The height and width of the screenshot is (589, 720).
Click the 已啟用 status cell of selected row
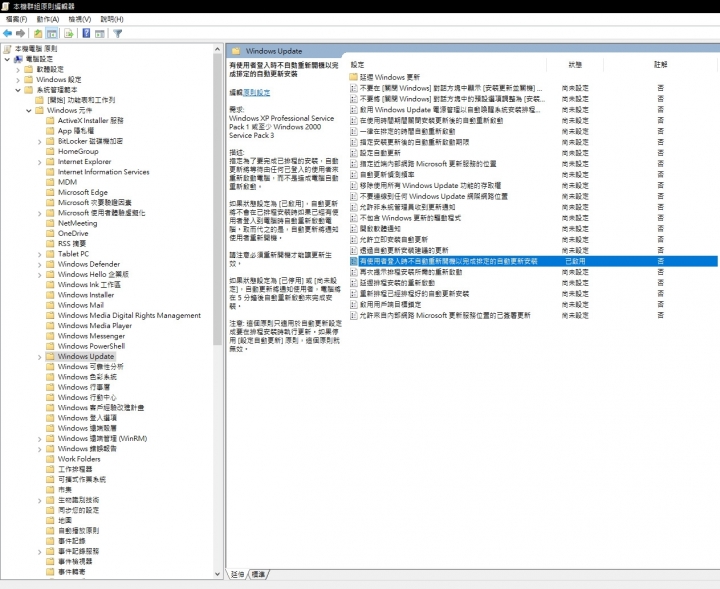(575, 261)
